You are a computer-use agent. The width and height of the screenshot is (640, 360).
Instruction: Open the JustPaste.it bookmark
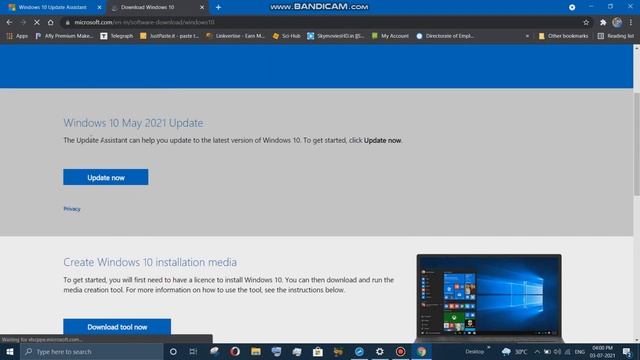pos(169,36)
